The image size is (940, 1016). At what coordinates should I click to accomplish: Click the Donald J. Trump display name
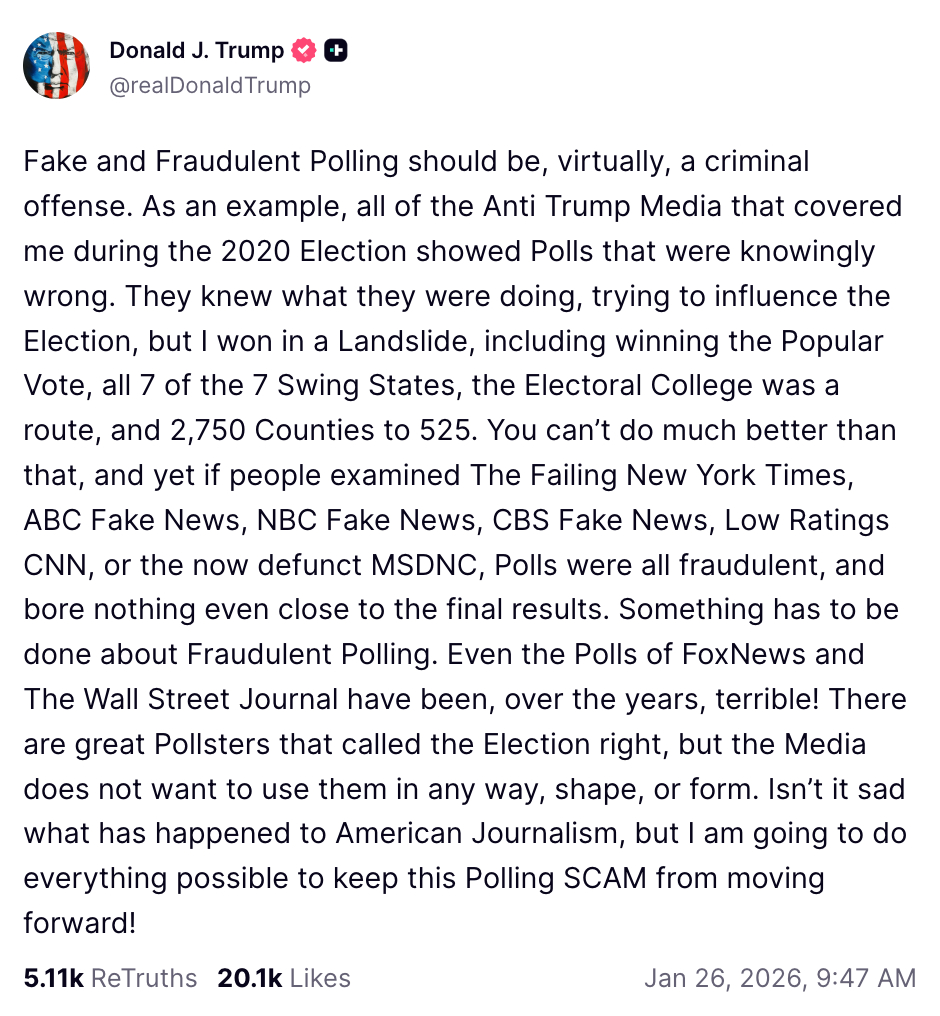pyautogui.click(x=196, y=50)
